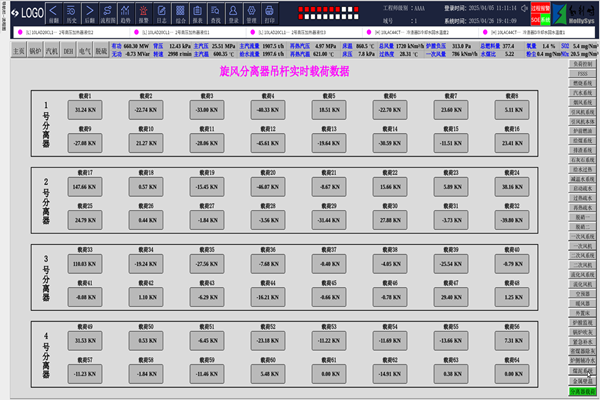Switch to the DEH tab
Image resolution: width=600 pixels, height=400 pixels.
69,49
